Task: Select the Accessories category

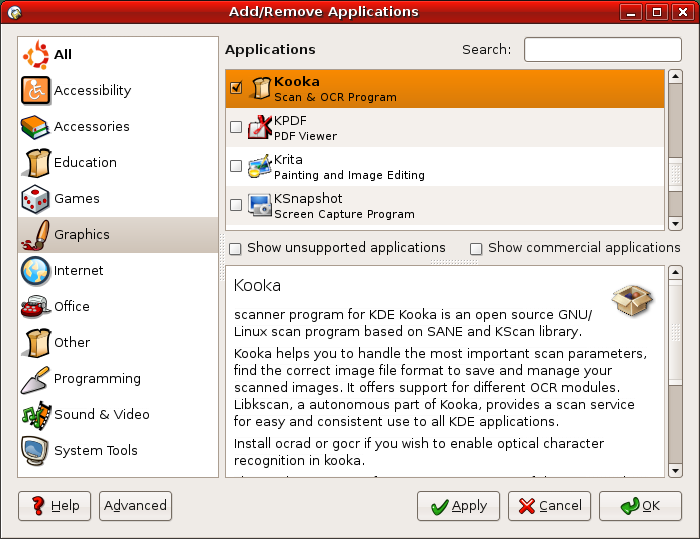Action: [91, 127]
